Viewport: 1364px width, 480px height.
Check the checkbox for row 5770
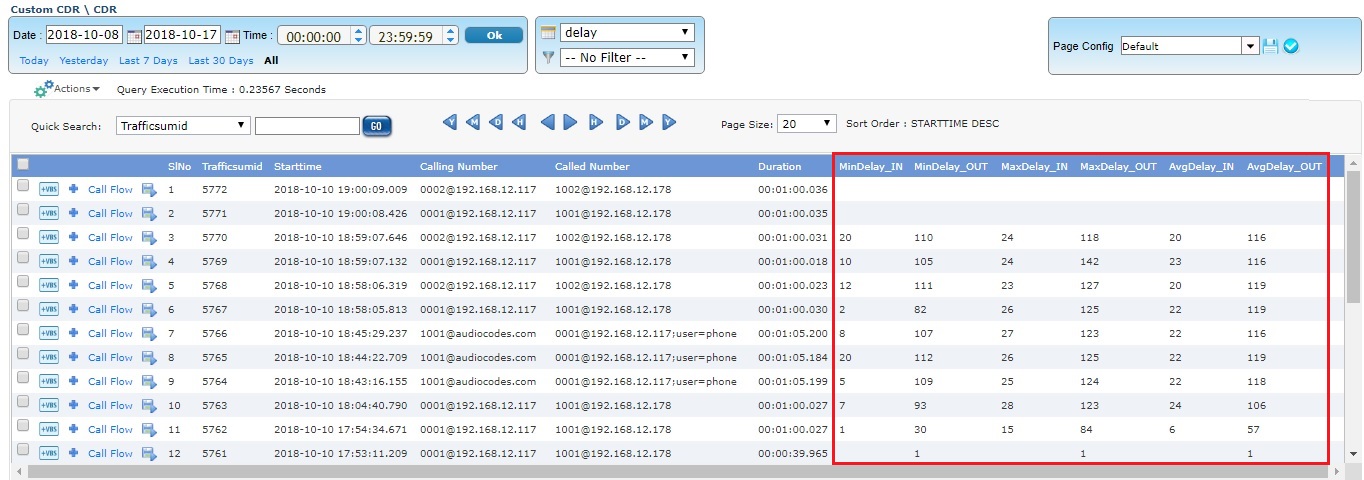pos(23,234)
